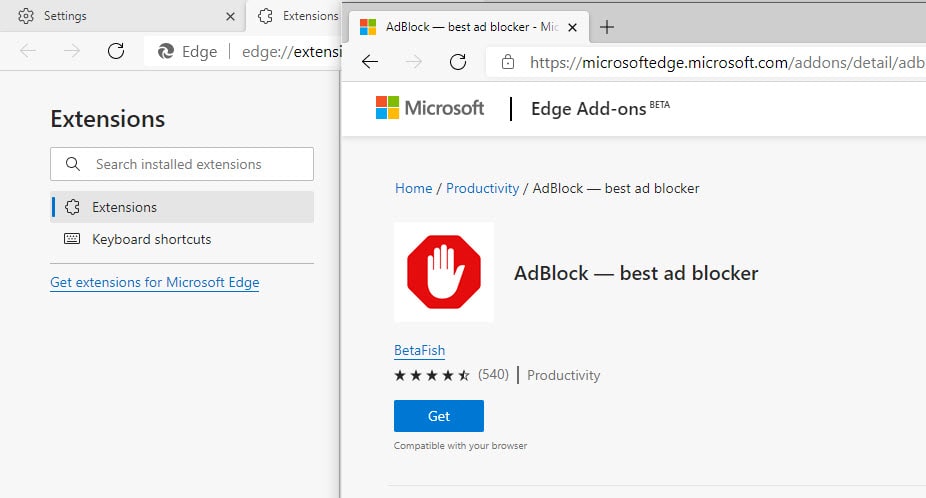926x498 pixels.
Task: Click the Productivity category label after the rating
Action: pyautogui.click(x=563, y=375)
